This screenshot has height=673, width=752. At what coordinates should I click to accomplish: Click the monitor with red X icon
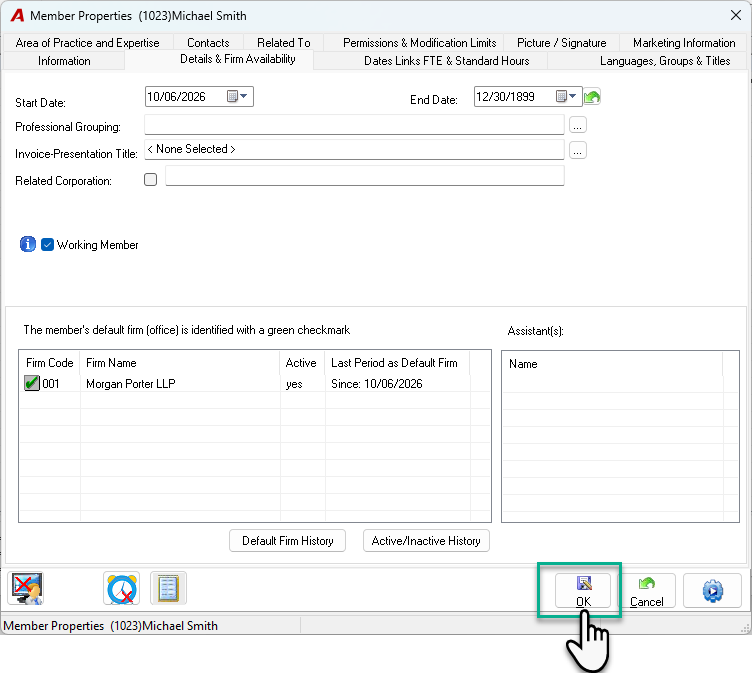(x=26, y=588)
